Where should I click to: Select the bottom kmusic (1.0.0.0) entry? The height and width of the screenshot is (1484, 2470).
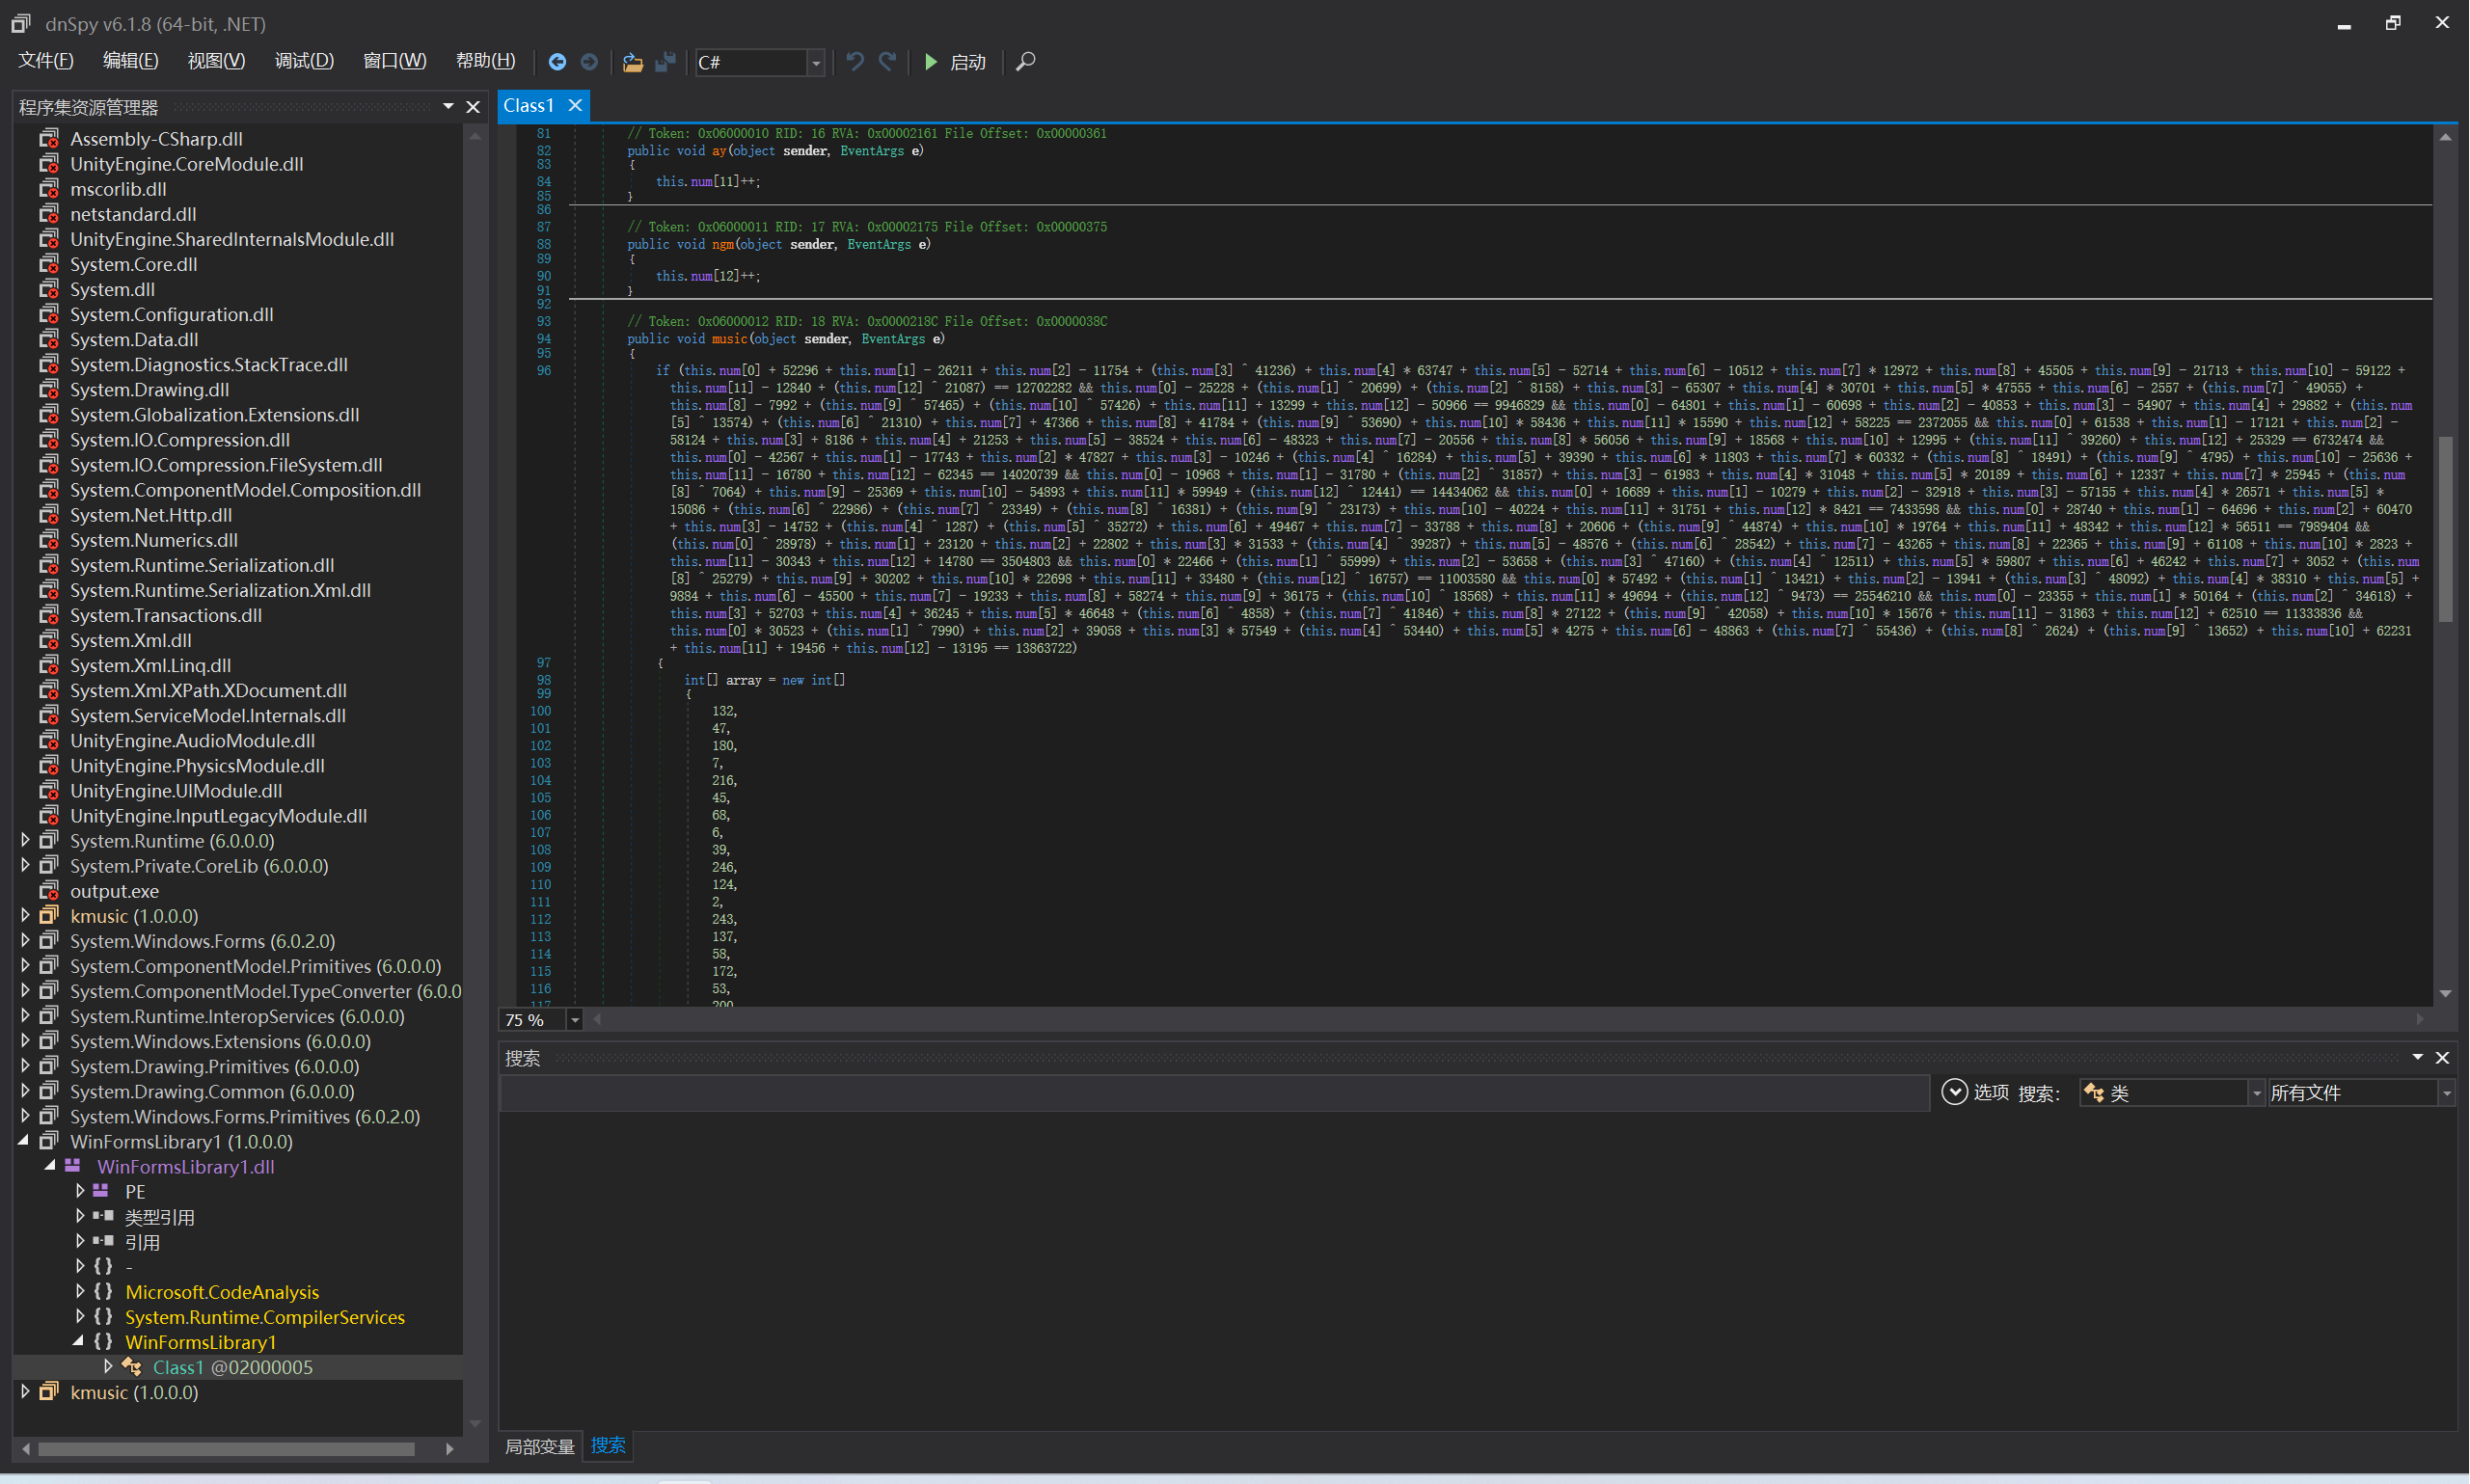pos(134,1392)
